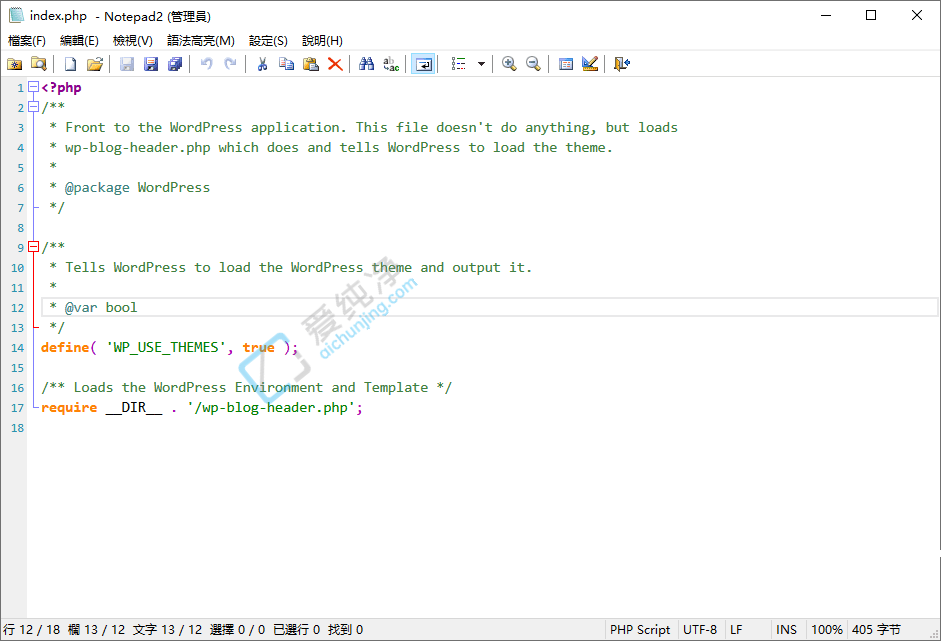Click the 找到 0 status entry
The width and height of the screenshot is (941, 641).
click(x=345, y=630)
